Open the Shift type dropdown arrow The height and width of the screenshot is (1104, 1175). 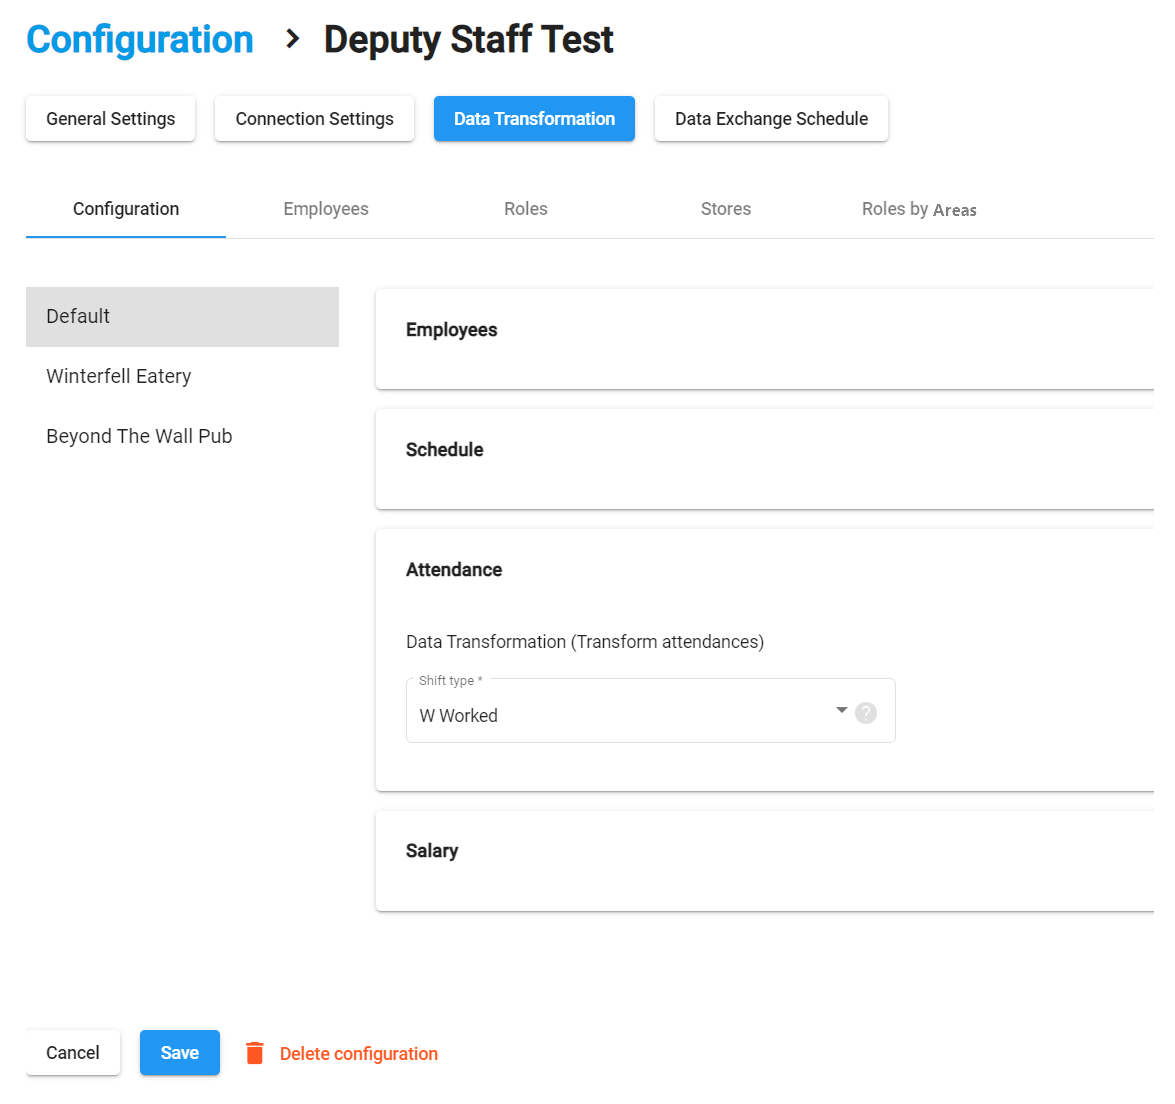pyautogui.click(x=841, y=711)
